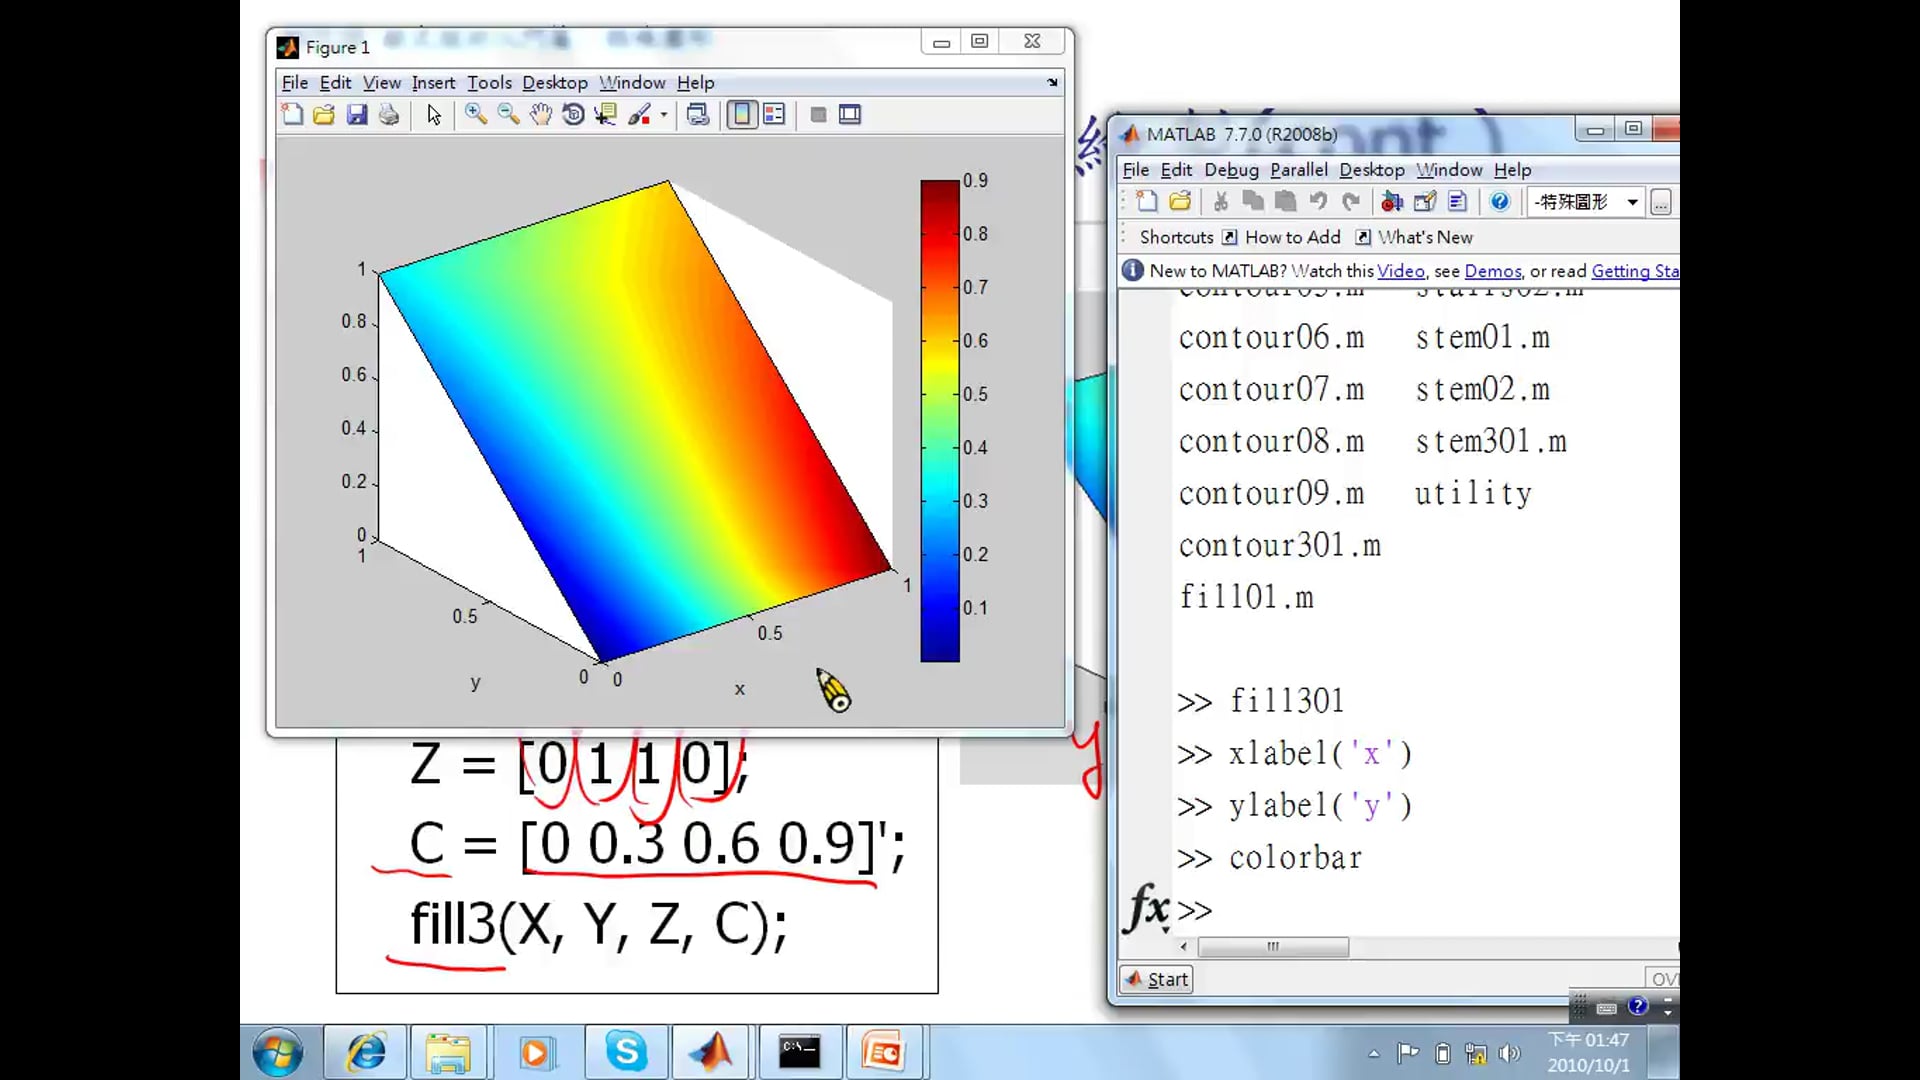Click the Link Plot icon
Screen dimensions: 1920x1080
(x=698, y=115)
